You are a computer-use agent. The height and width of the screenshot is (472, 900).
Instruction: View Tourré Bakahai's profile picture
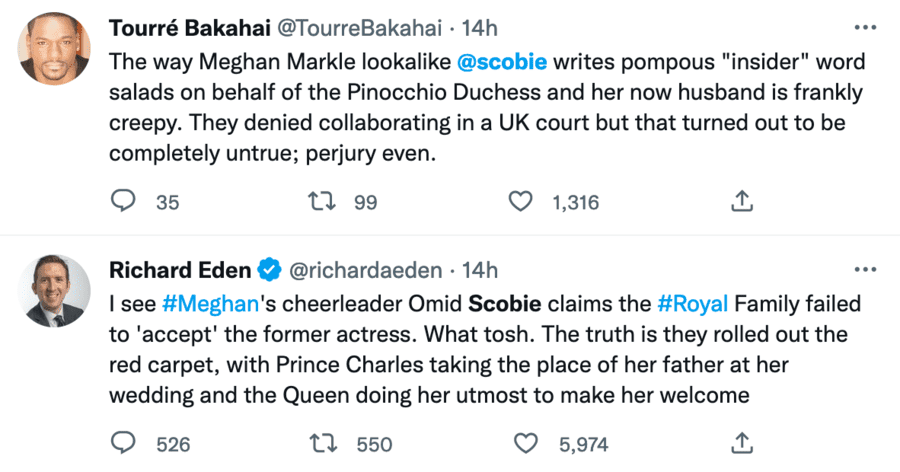point(55,50)
